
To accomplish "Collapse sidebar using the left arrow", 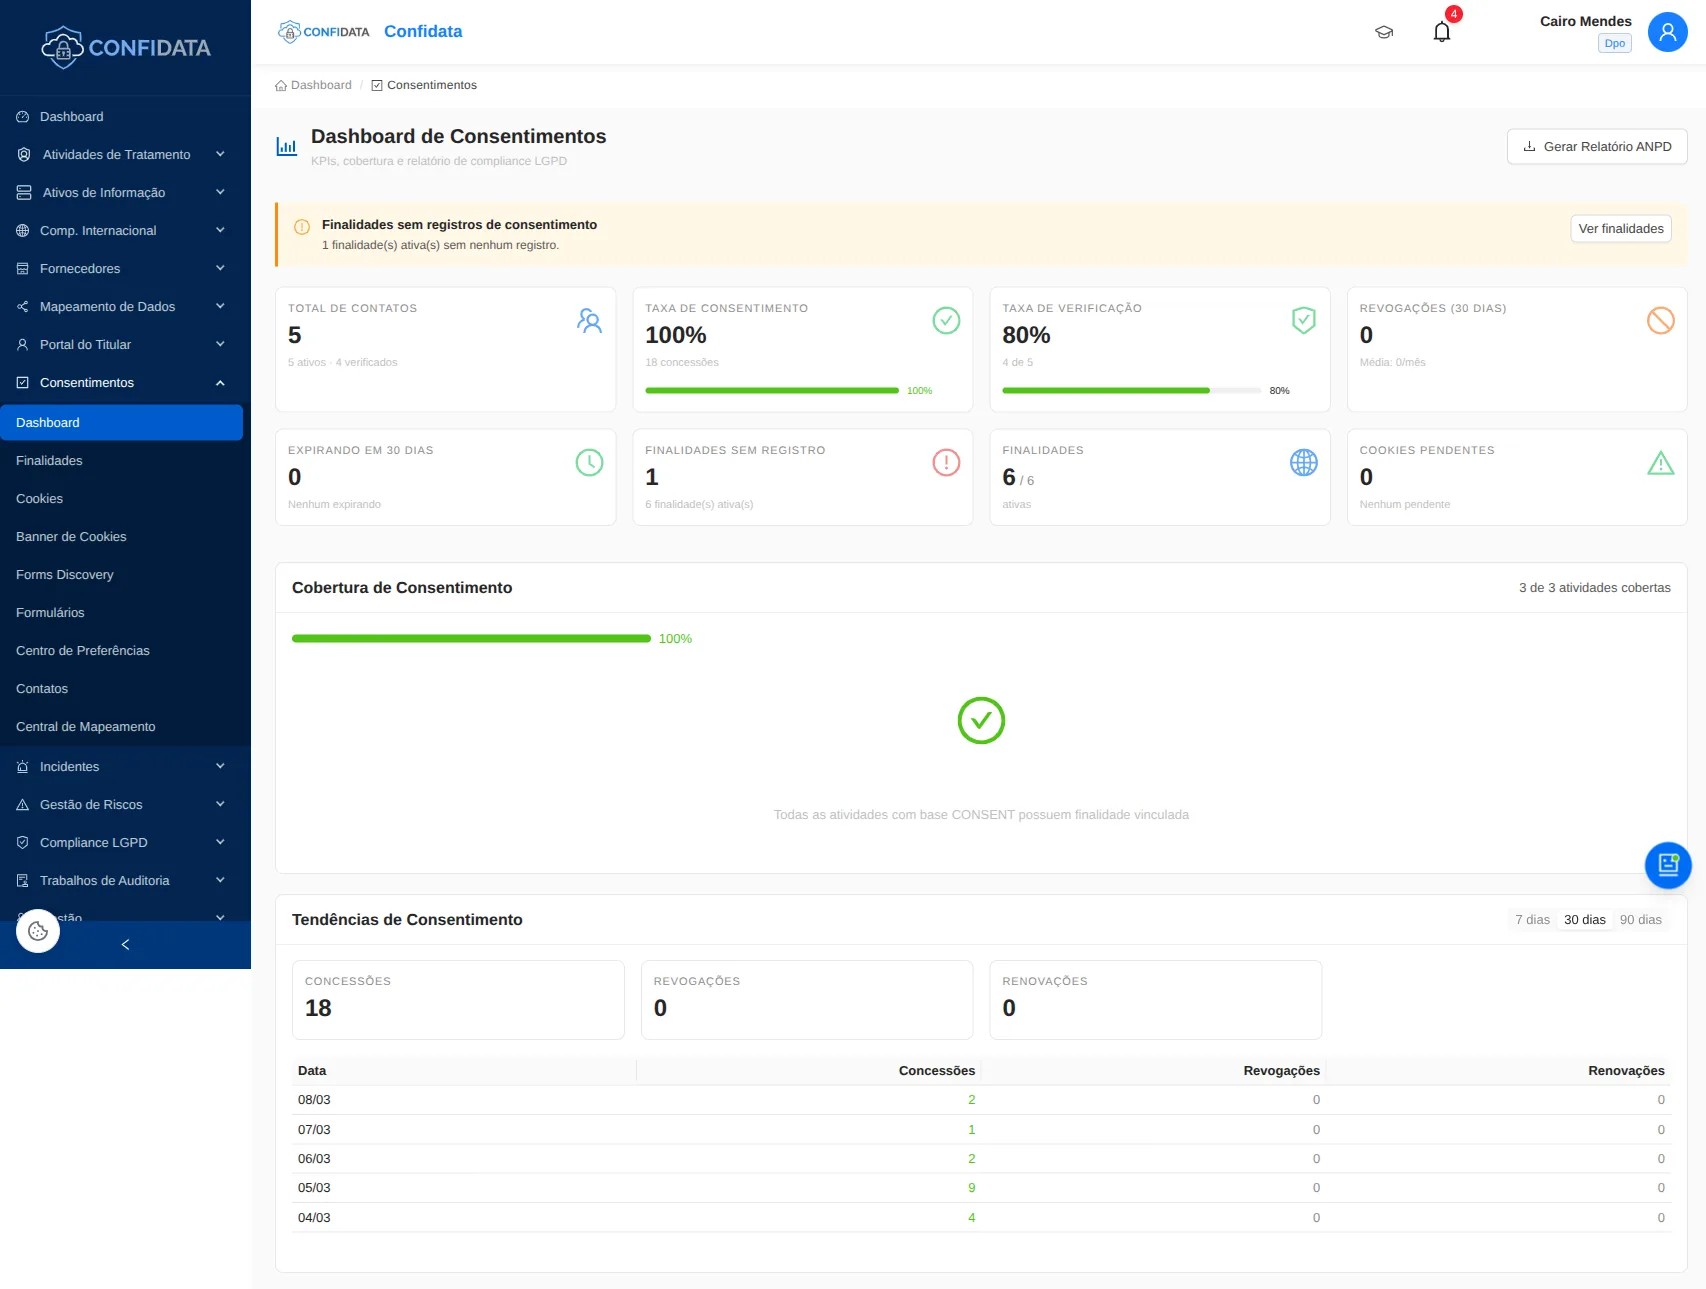I will (125, 945).
